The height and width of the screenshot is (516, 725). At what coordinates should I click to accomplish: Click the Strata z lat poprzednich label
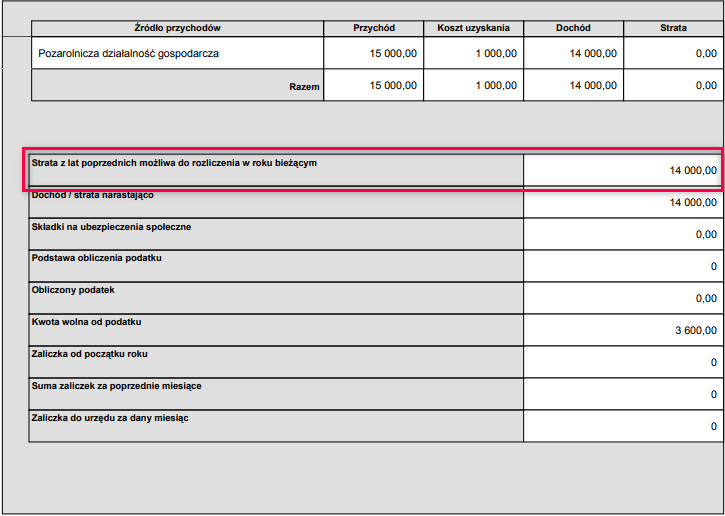(x=174, y=163)
